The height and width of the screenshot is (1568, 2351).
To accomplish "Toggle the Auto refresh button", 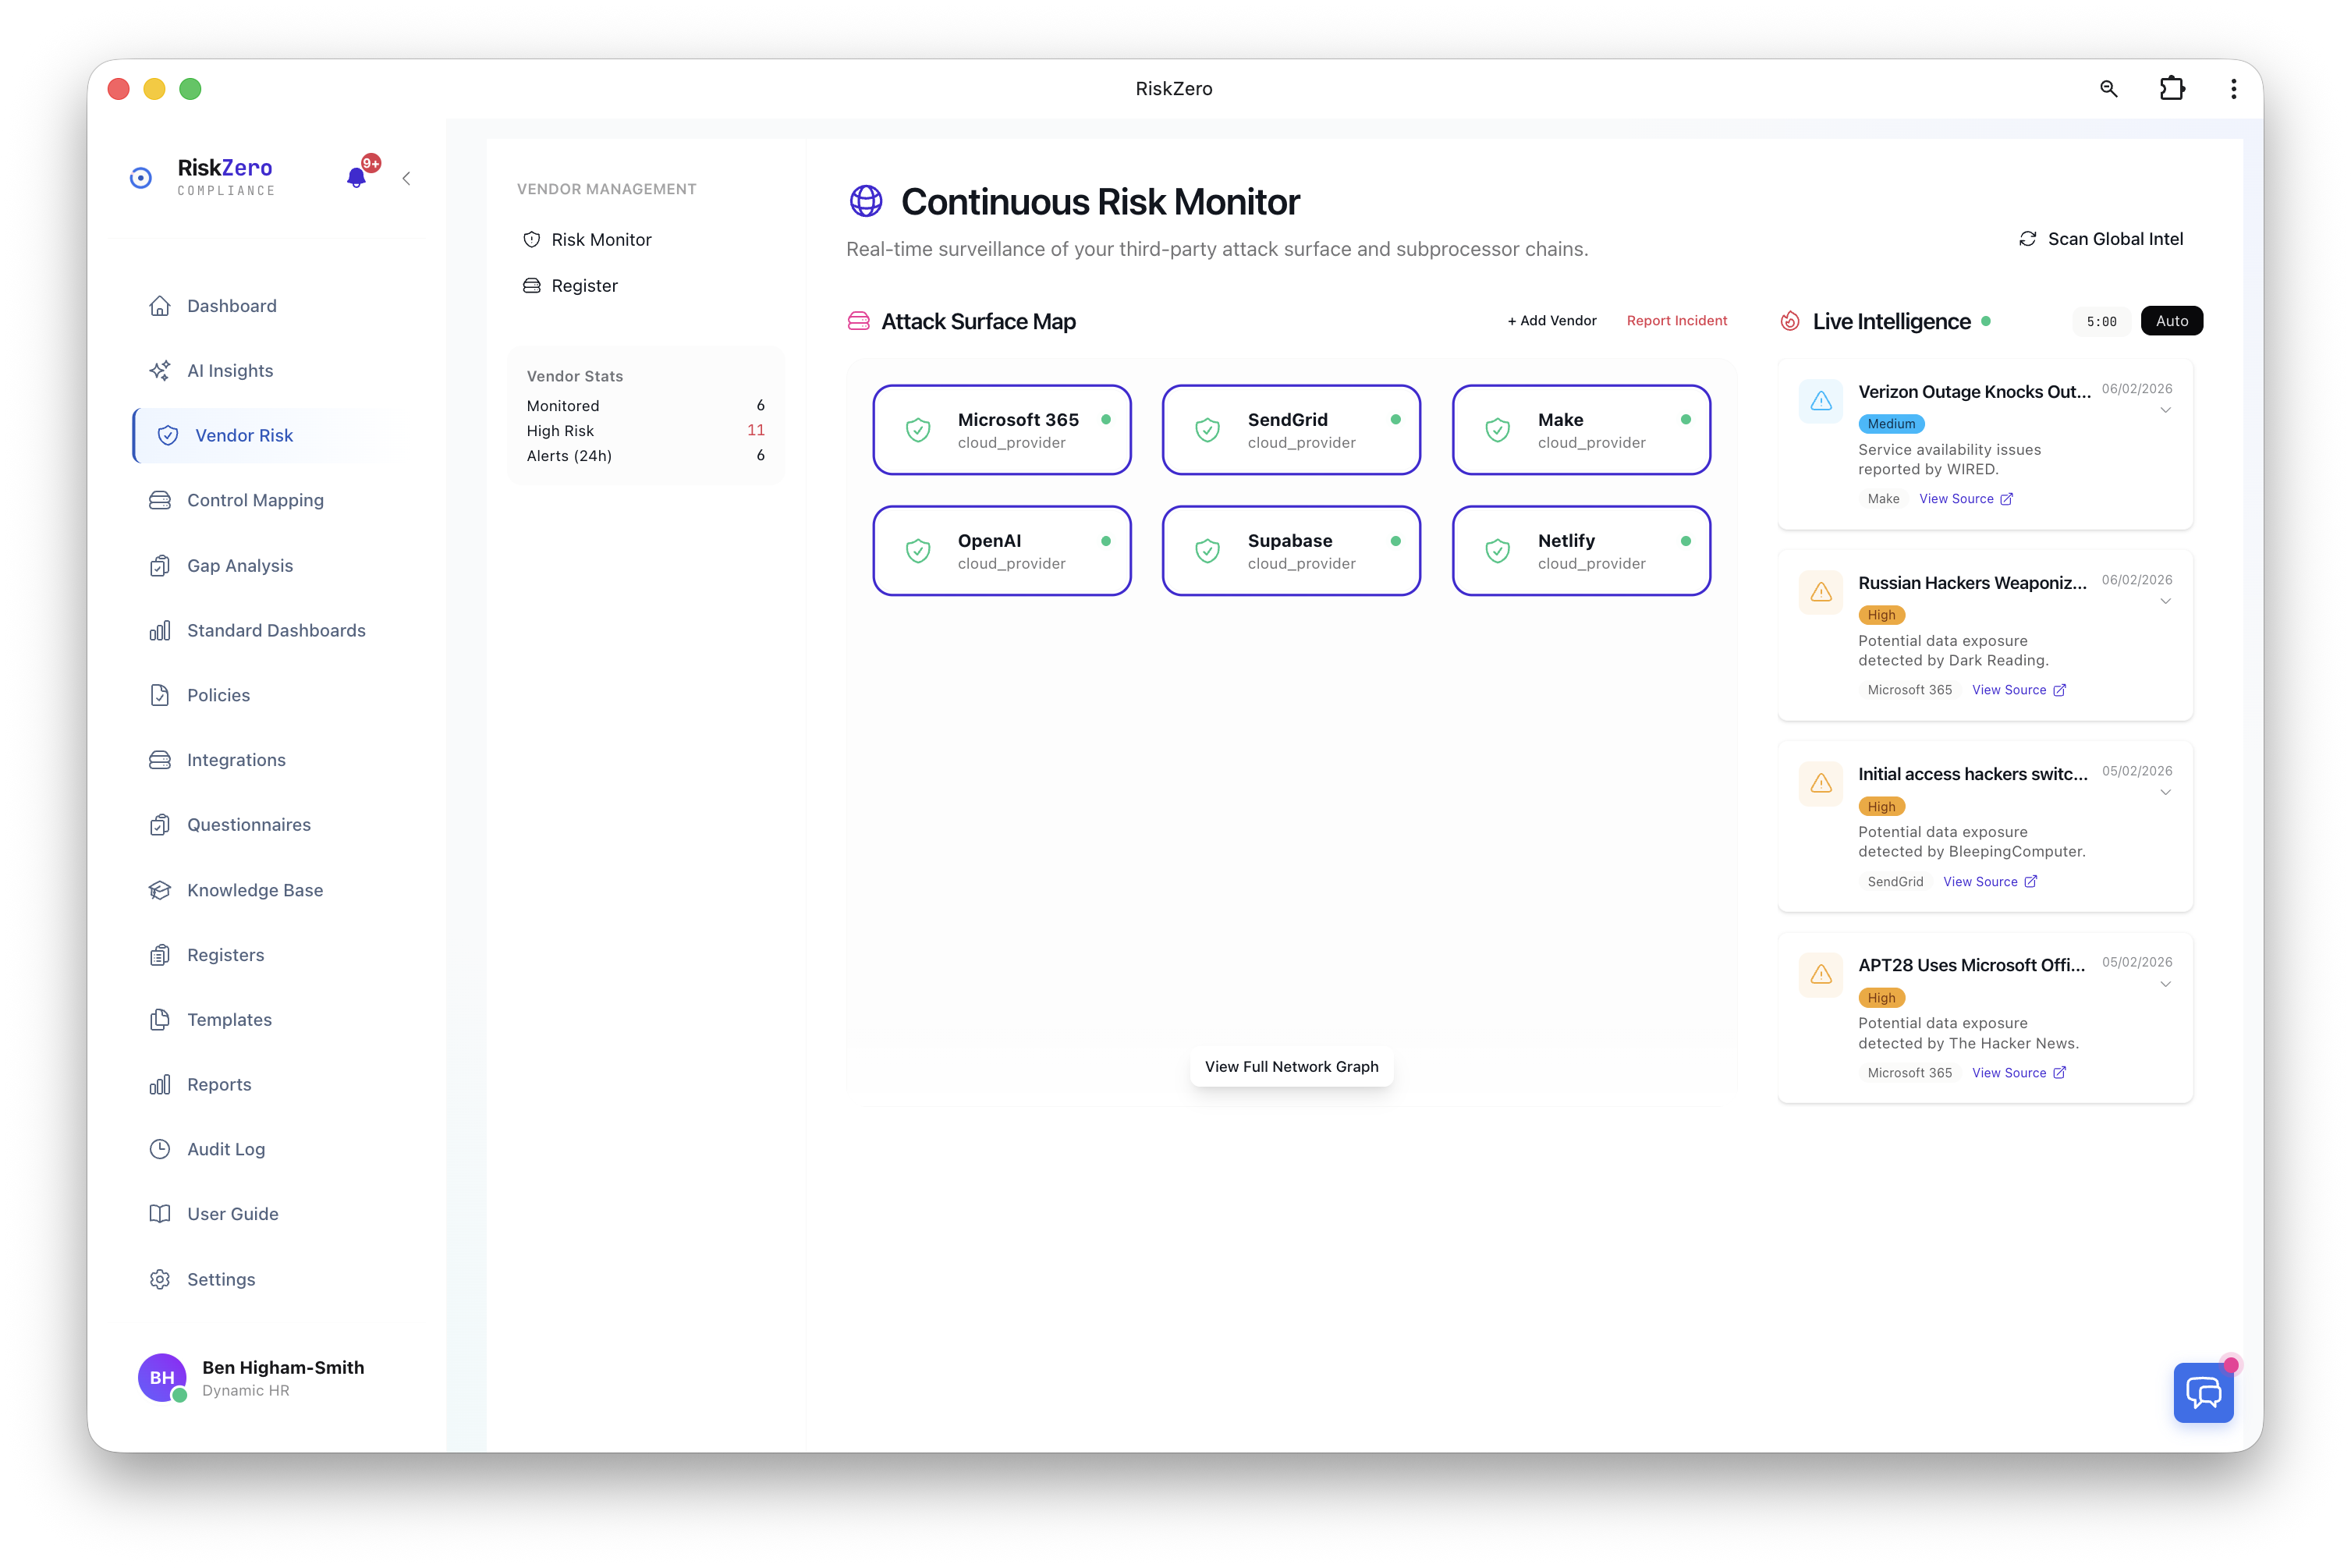I will pyautogui.click(x=2172, y=321).
